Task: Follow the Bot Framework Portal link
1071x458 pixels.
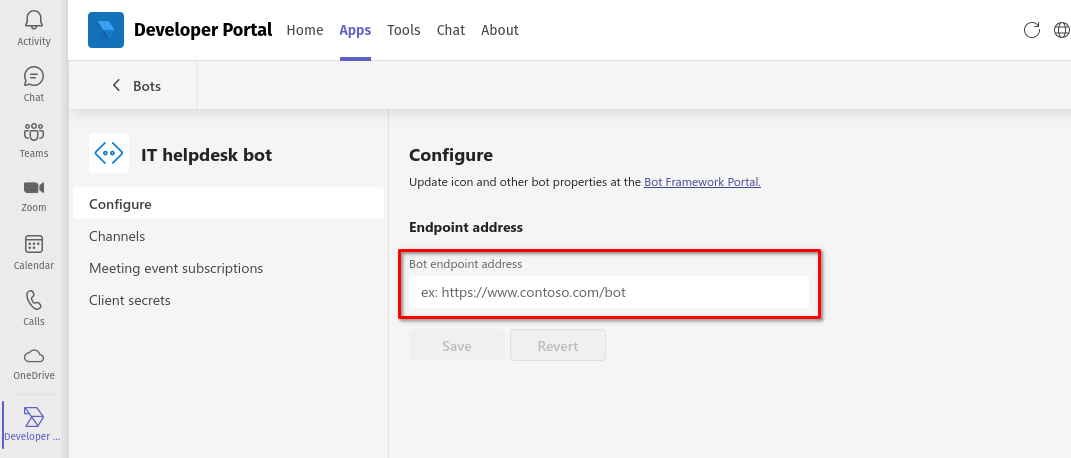Action: click(702, 182)
